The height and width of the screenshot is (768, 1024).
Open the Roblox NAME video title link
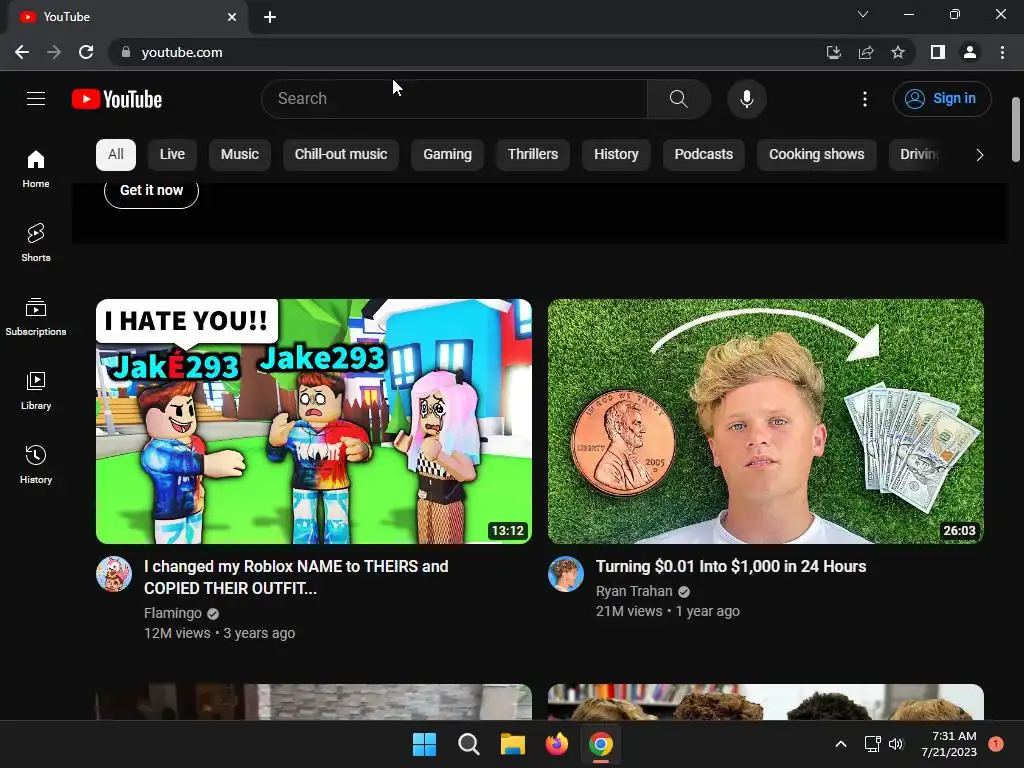click(x=296, y=577)
